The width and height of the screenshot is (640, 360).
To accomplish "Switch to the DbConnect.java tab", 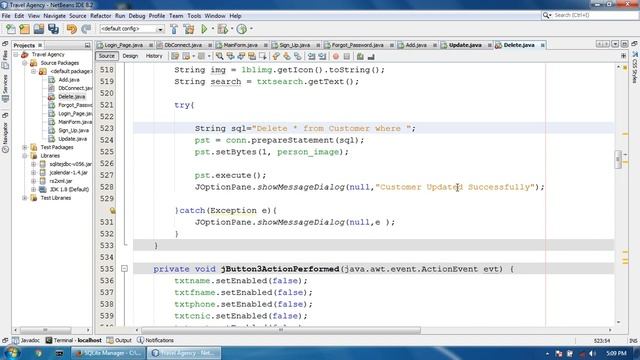I will click(x=183, y=45).
